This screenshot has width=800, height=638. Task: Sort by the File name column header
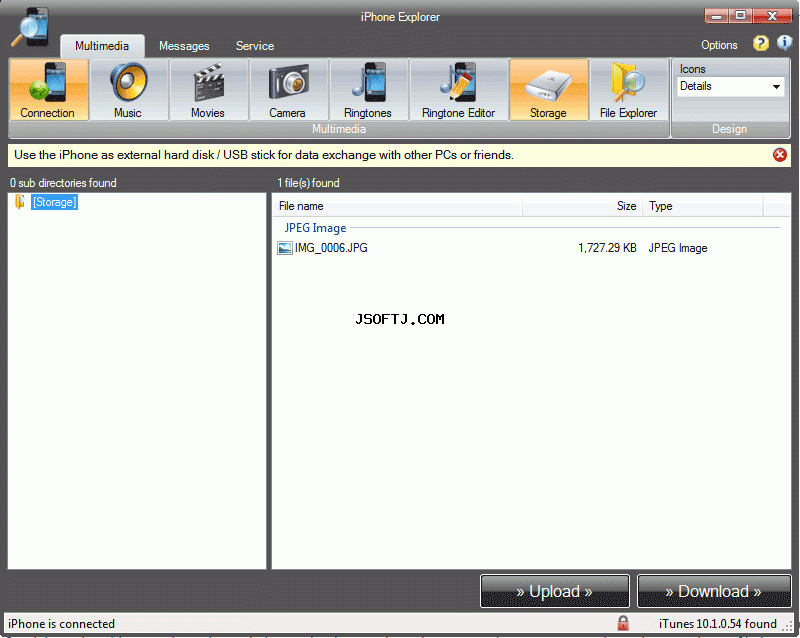tap(397, 206)
